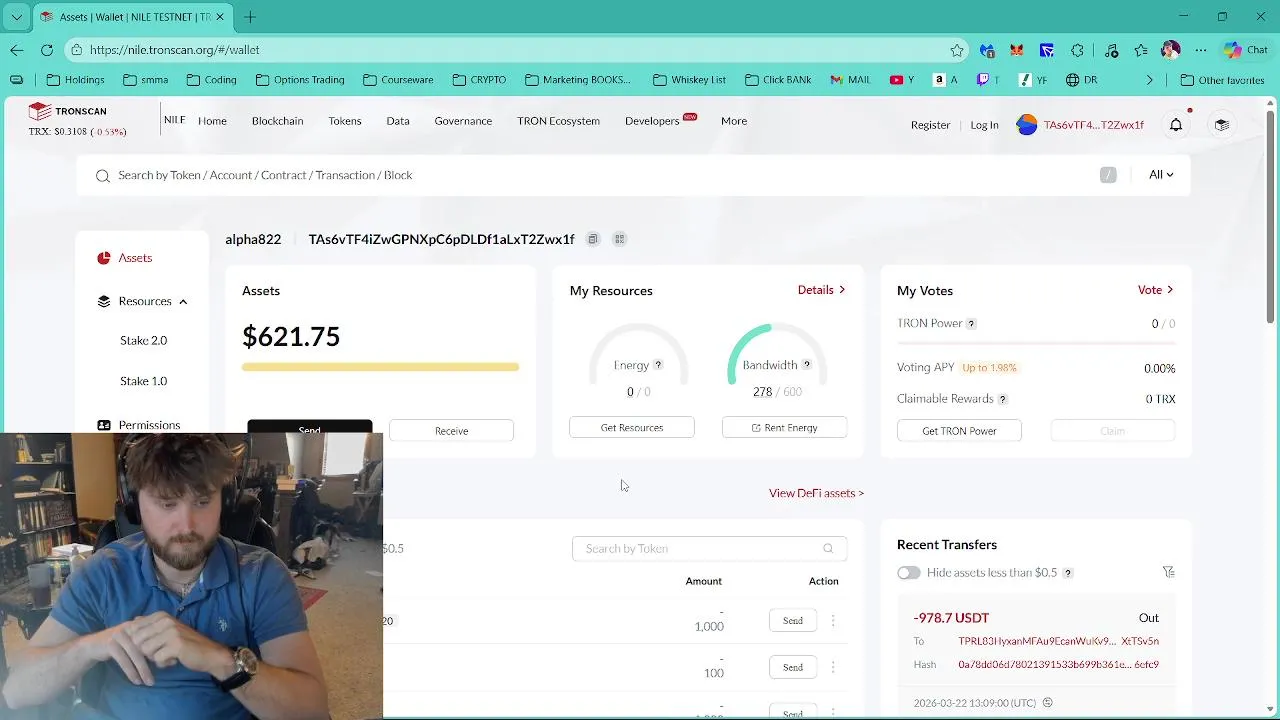The height and width of the screenshot is (720, 1280).
Task: Show the wallet address QR code icon
Action: tap(620, 239)
